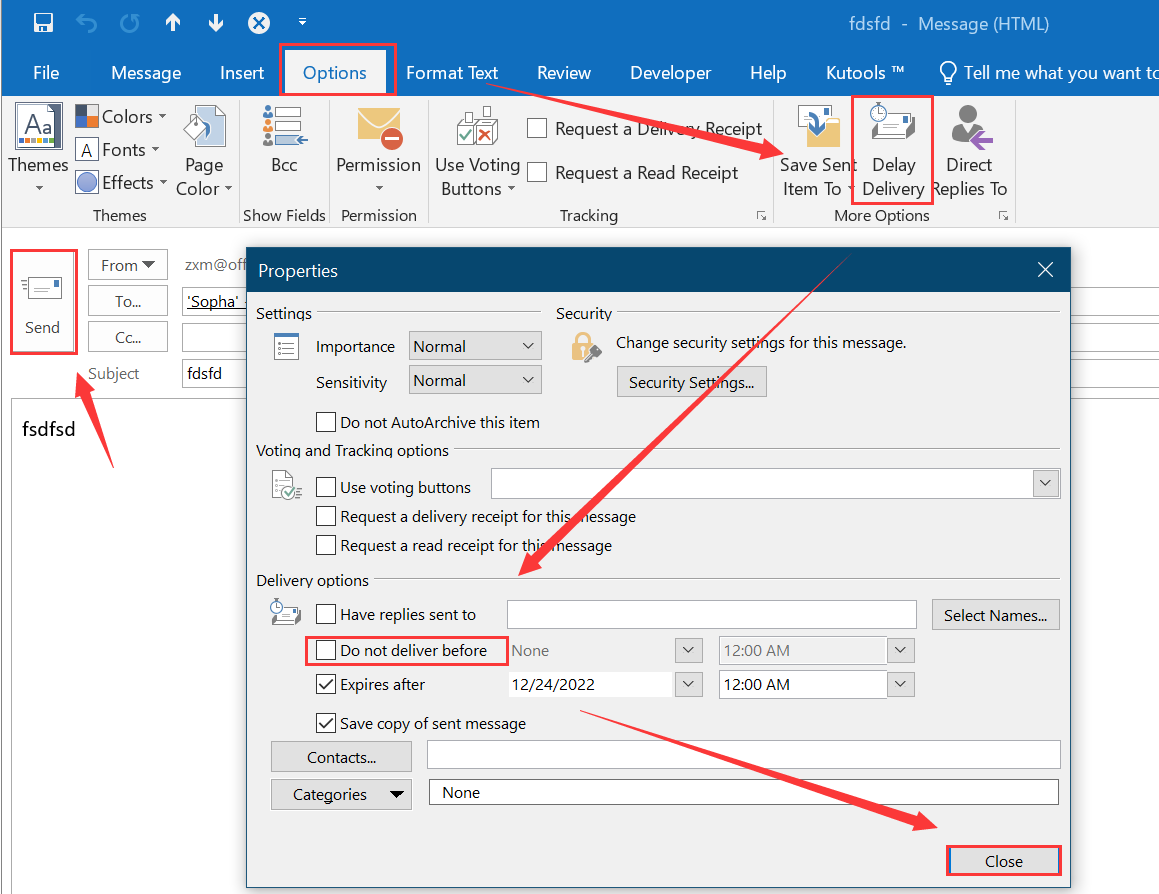Click the Use Voting Buttons icon
1159x894 pixels.
476,145
